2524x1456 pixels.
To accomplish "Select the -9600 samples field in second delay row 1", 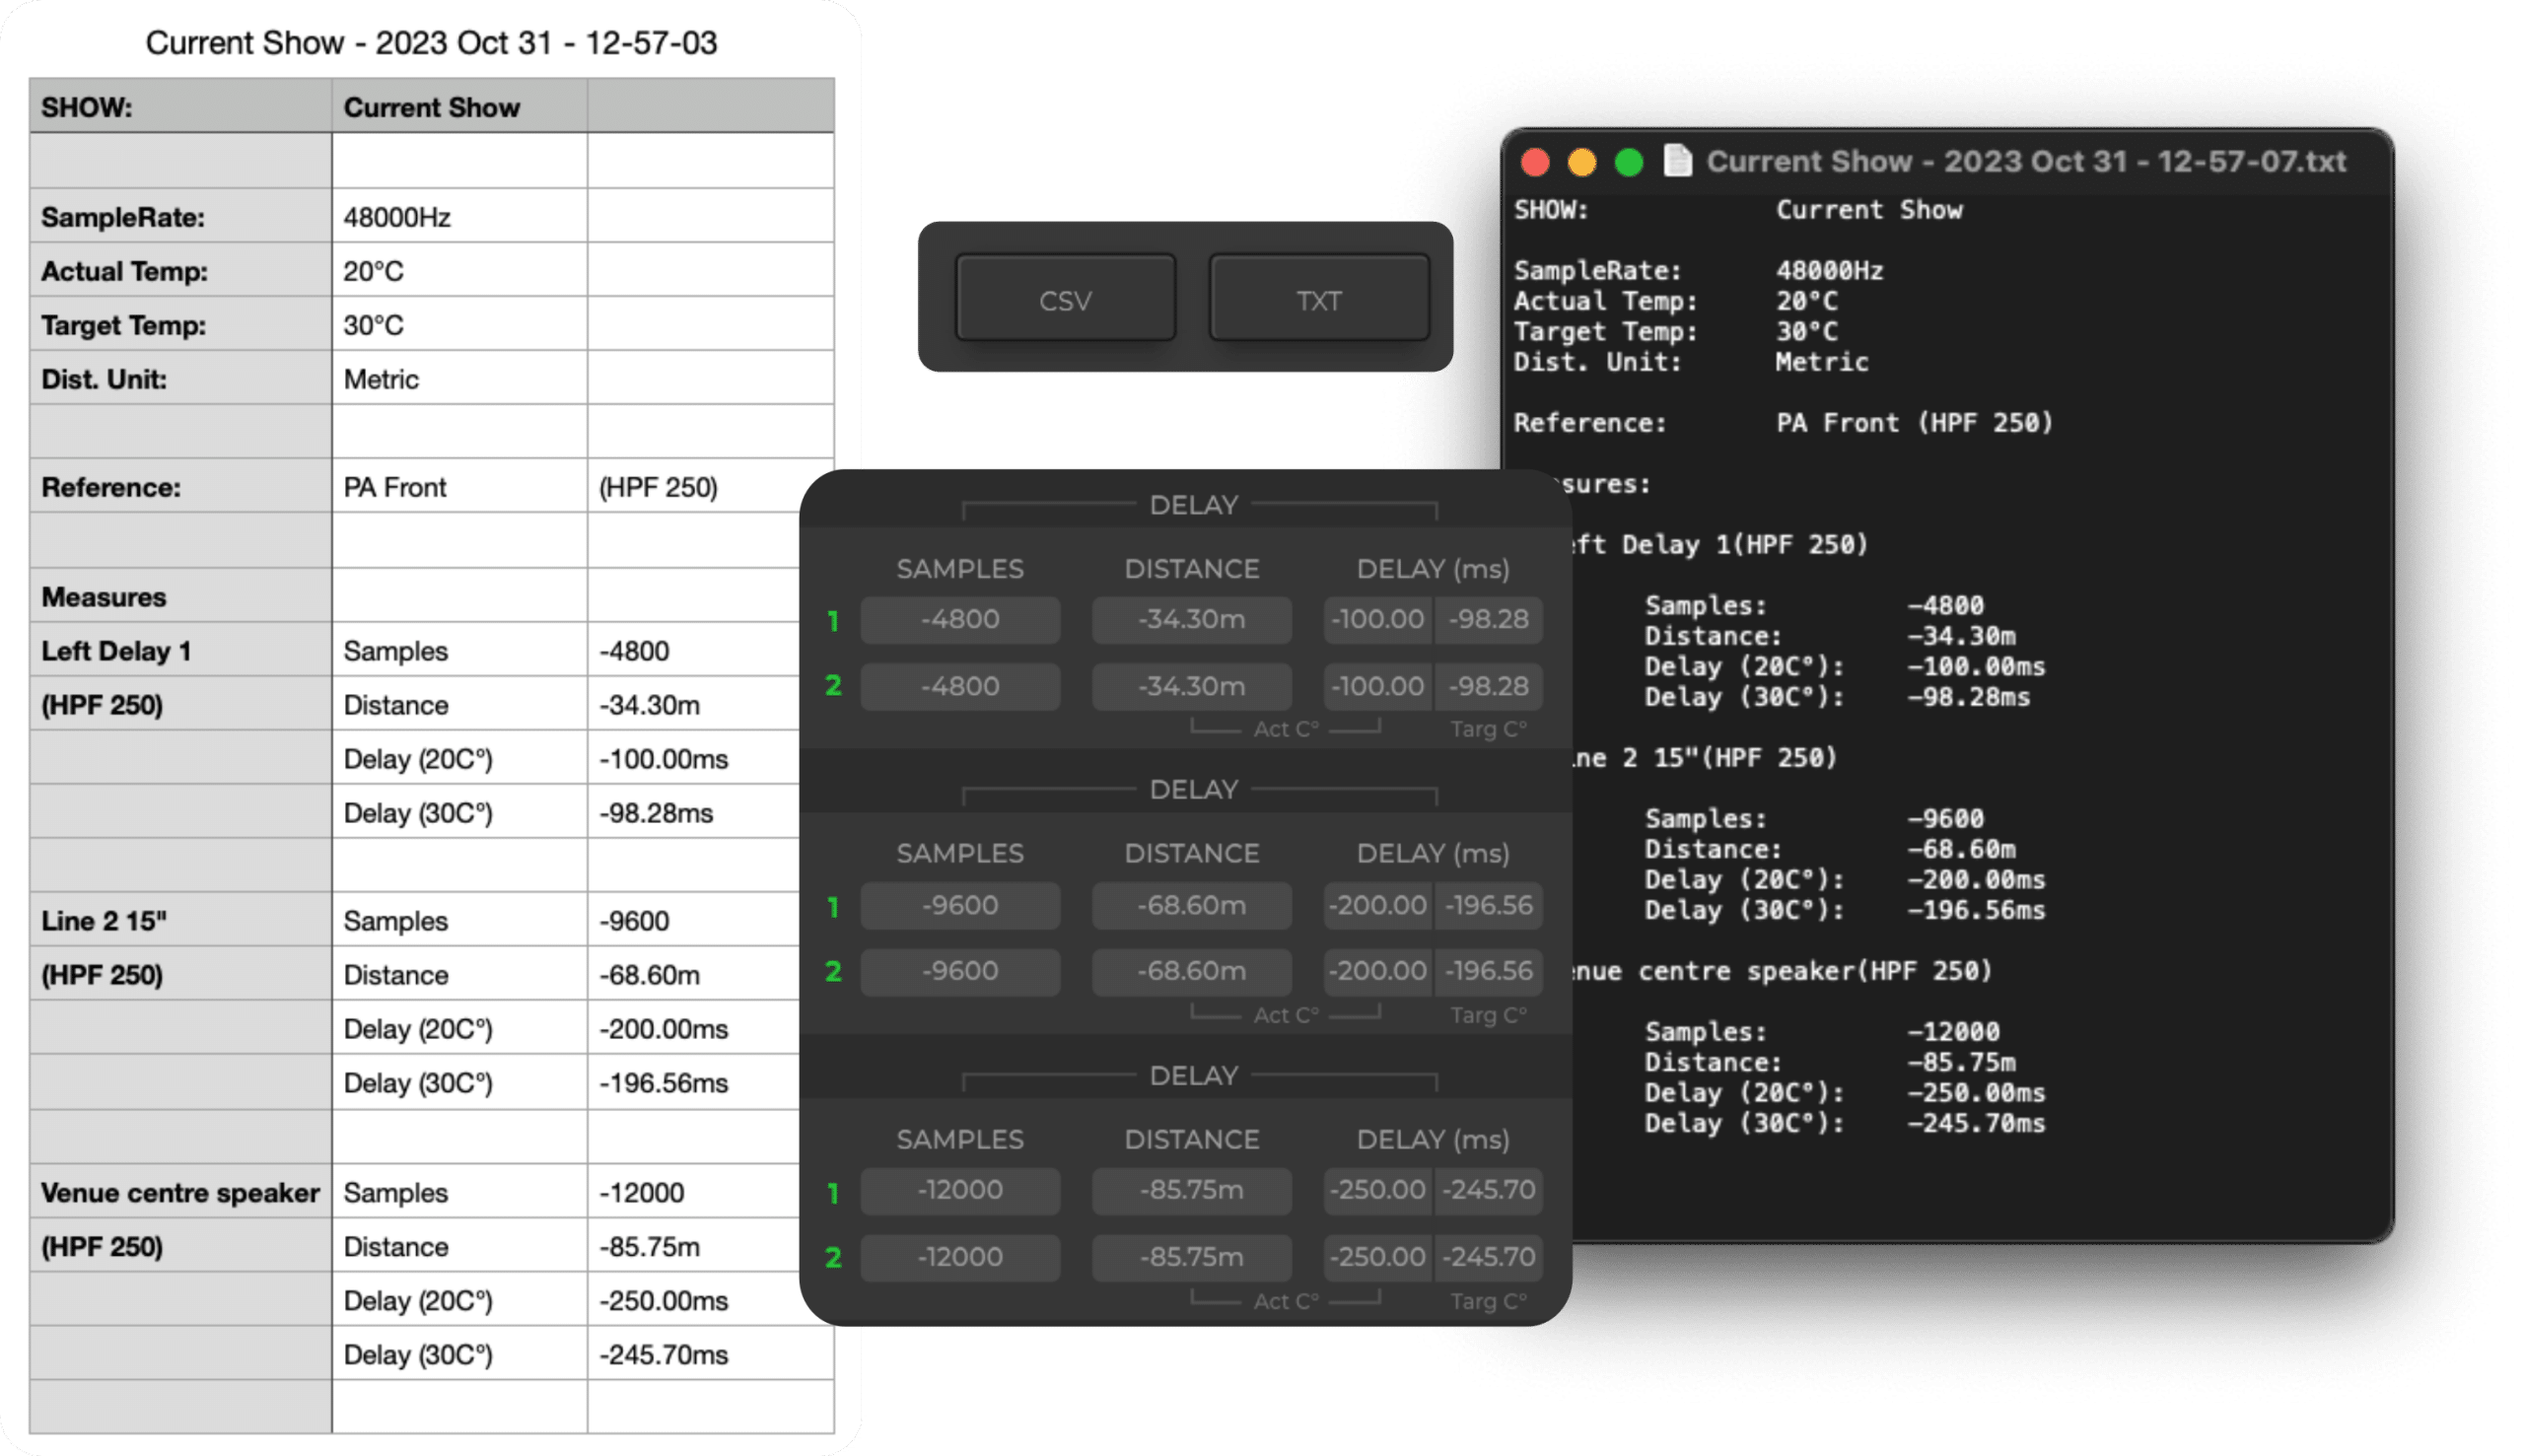I will coord(960,905).
